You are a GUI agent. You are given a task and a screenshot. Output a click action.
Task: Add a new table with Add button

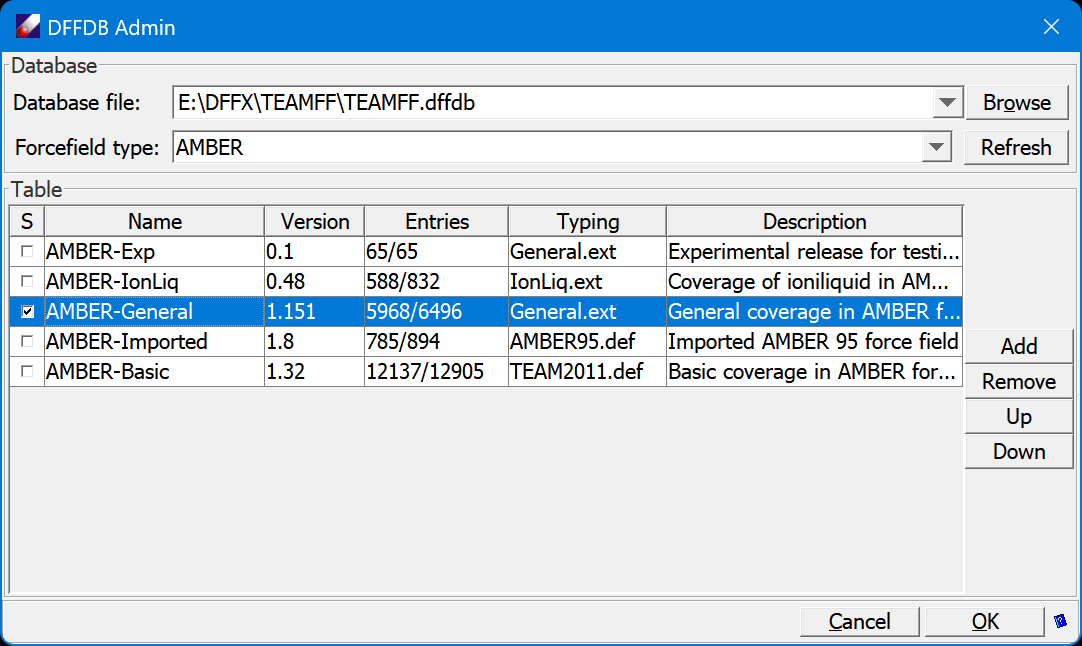coord(1018,346)
